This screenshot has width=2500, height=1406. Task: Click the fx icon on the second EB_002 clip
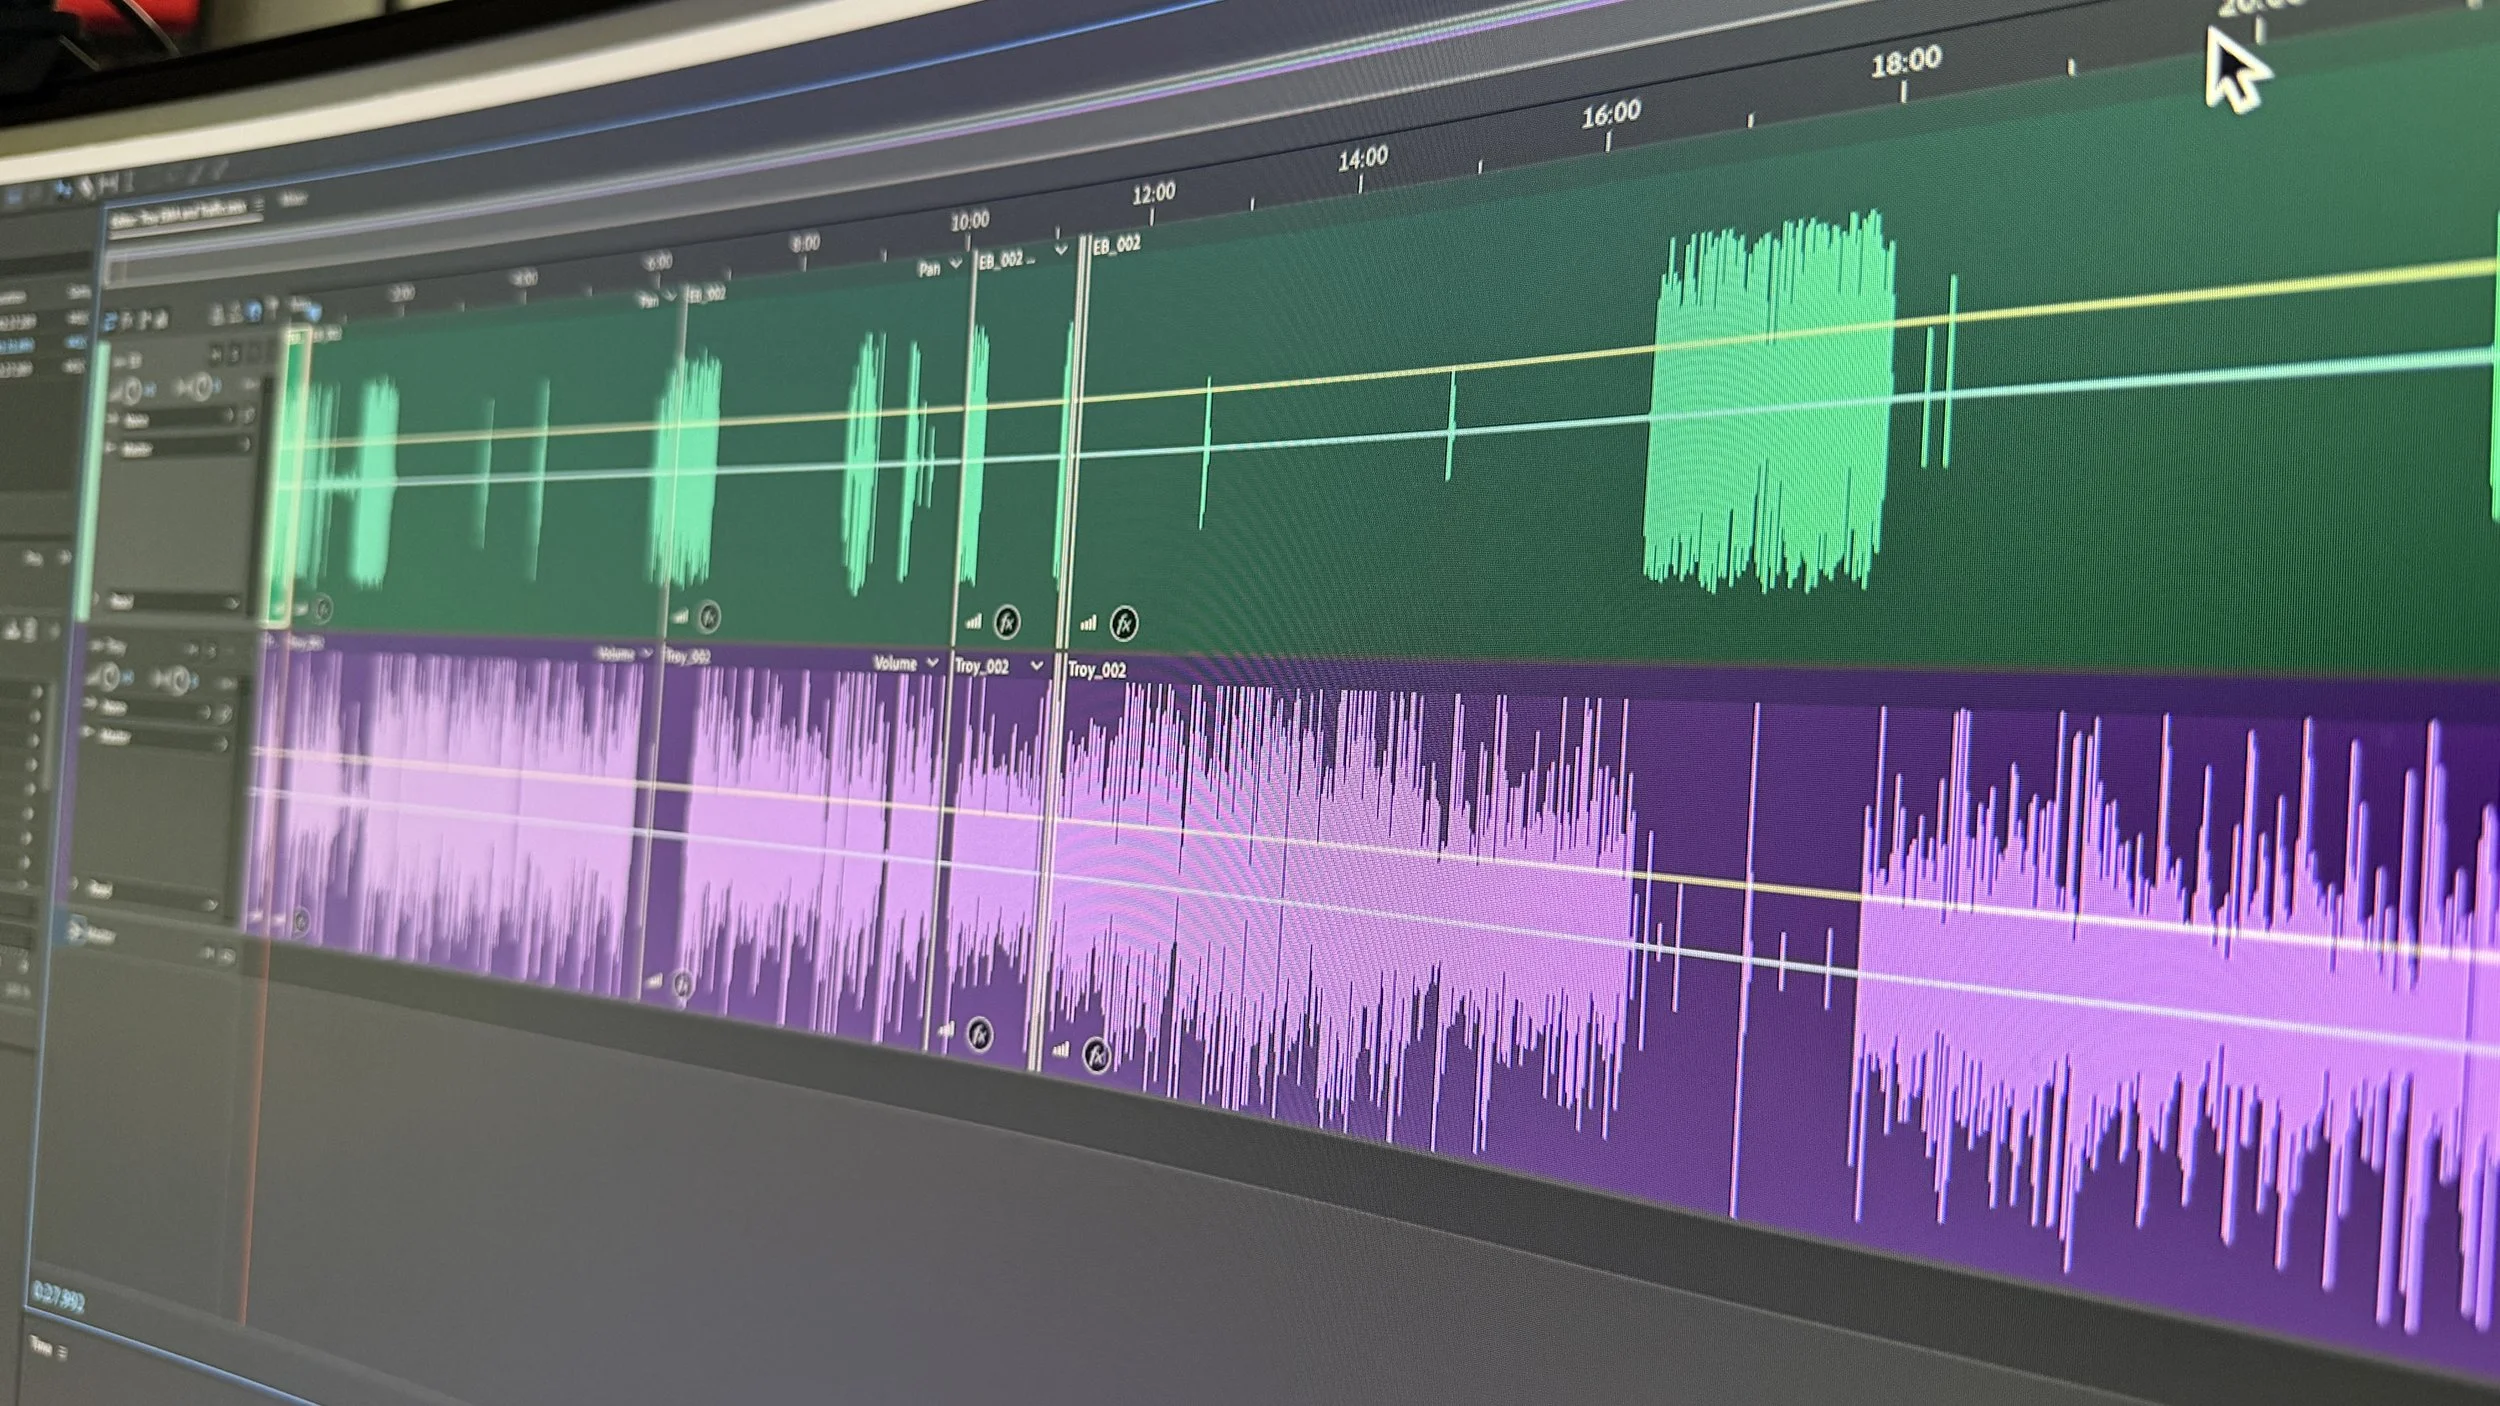pyautogui.click(x=709, y=616)
